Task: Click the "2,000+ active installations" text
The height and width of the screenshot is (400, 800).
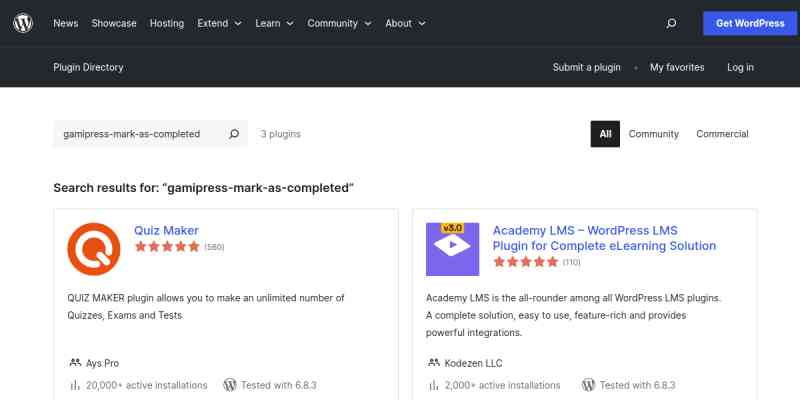Action: [503, 385]
